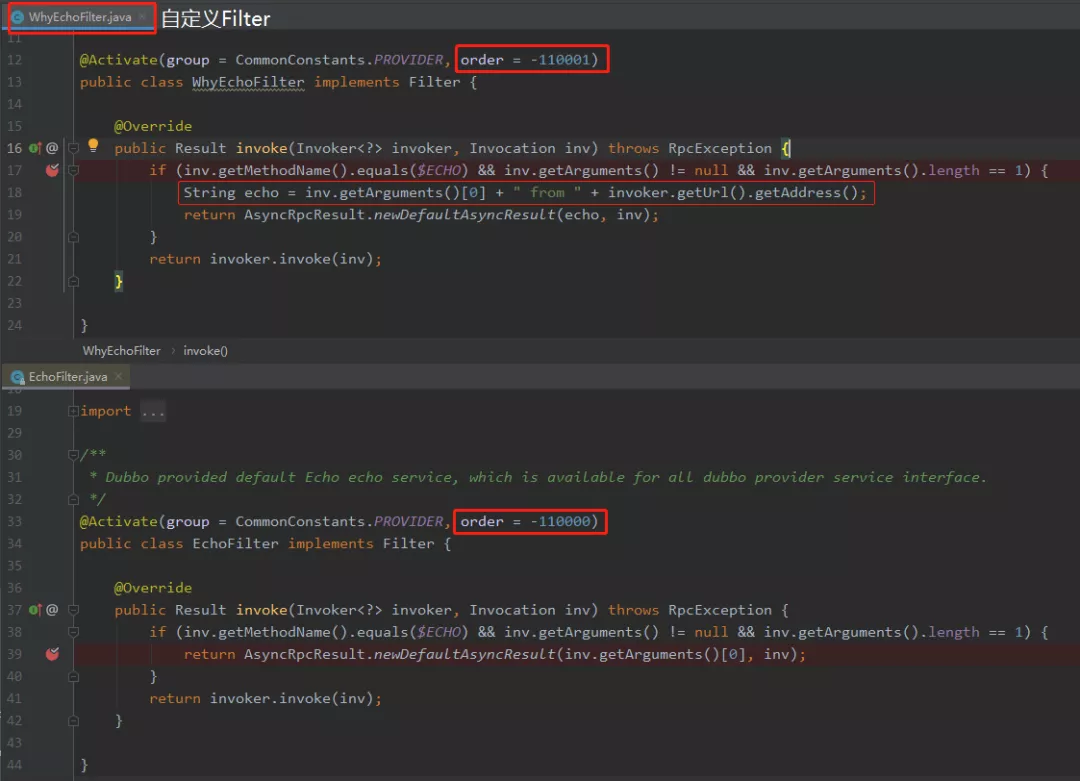Click newDefaultAsyncResult on line 39
The width and height of the screenshot is (1080, 781).
(464, 654)
